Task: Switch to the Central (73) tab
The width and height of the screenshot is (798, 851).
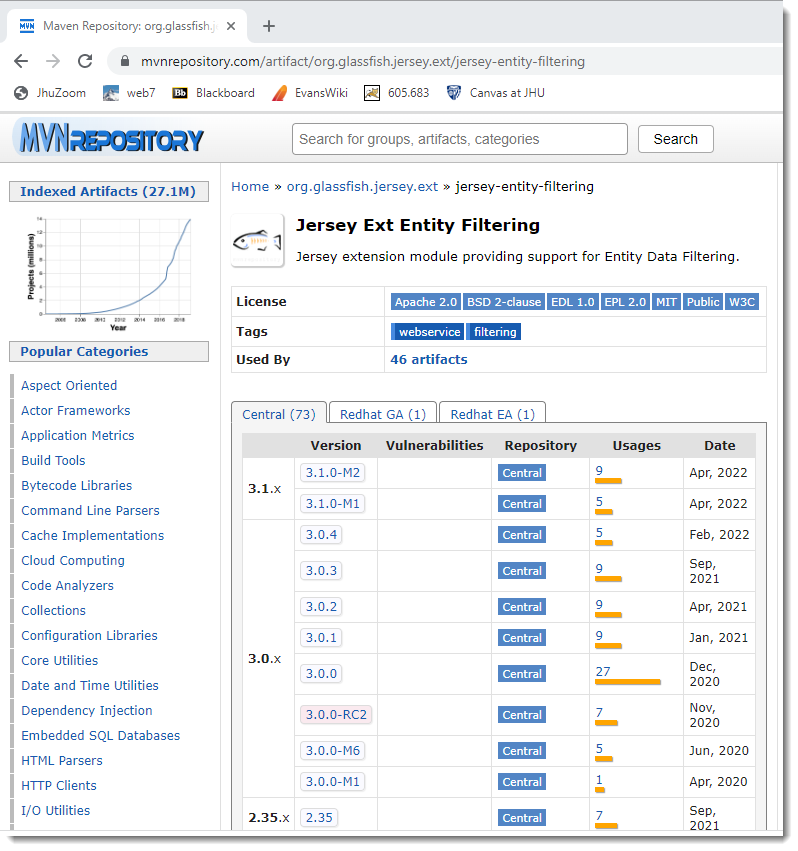Action: coord(279,414)
